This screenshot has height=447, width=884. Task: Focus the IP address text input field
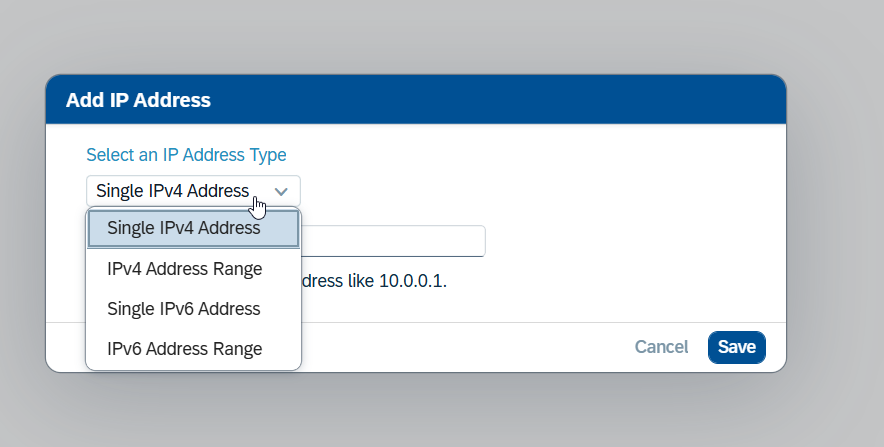pyautogui.click(x=393, y=241)
